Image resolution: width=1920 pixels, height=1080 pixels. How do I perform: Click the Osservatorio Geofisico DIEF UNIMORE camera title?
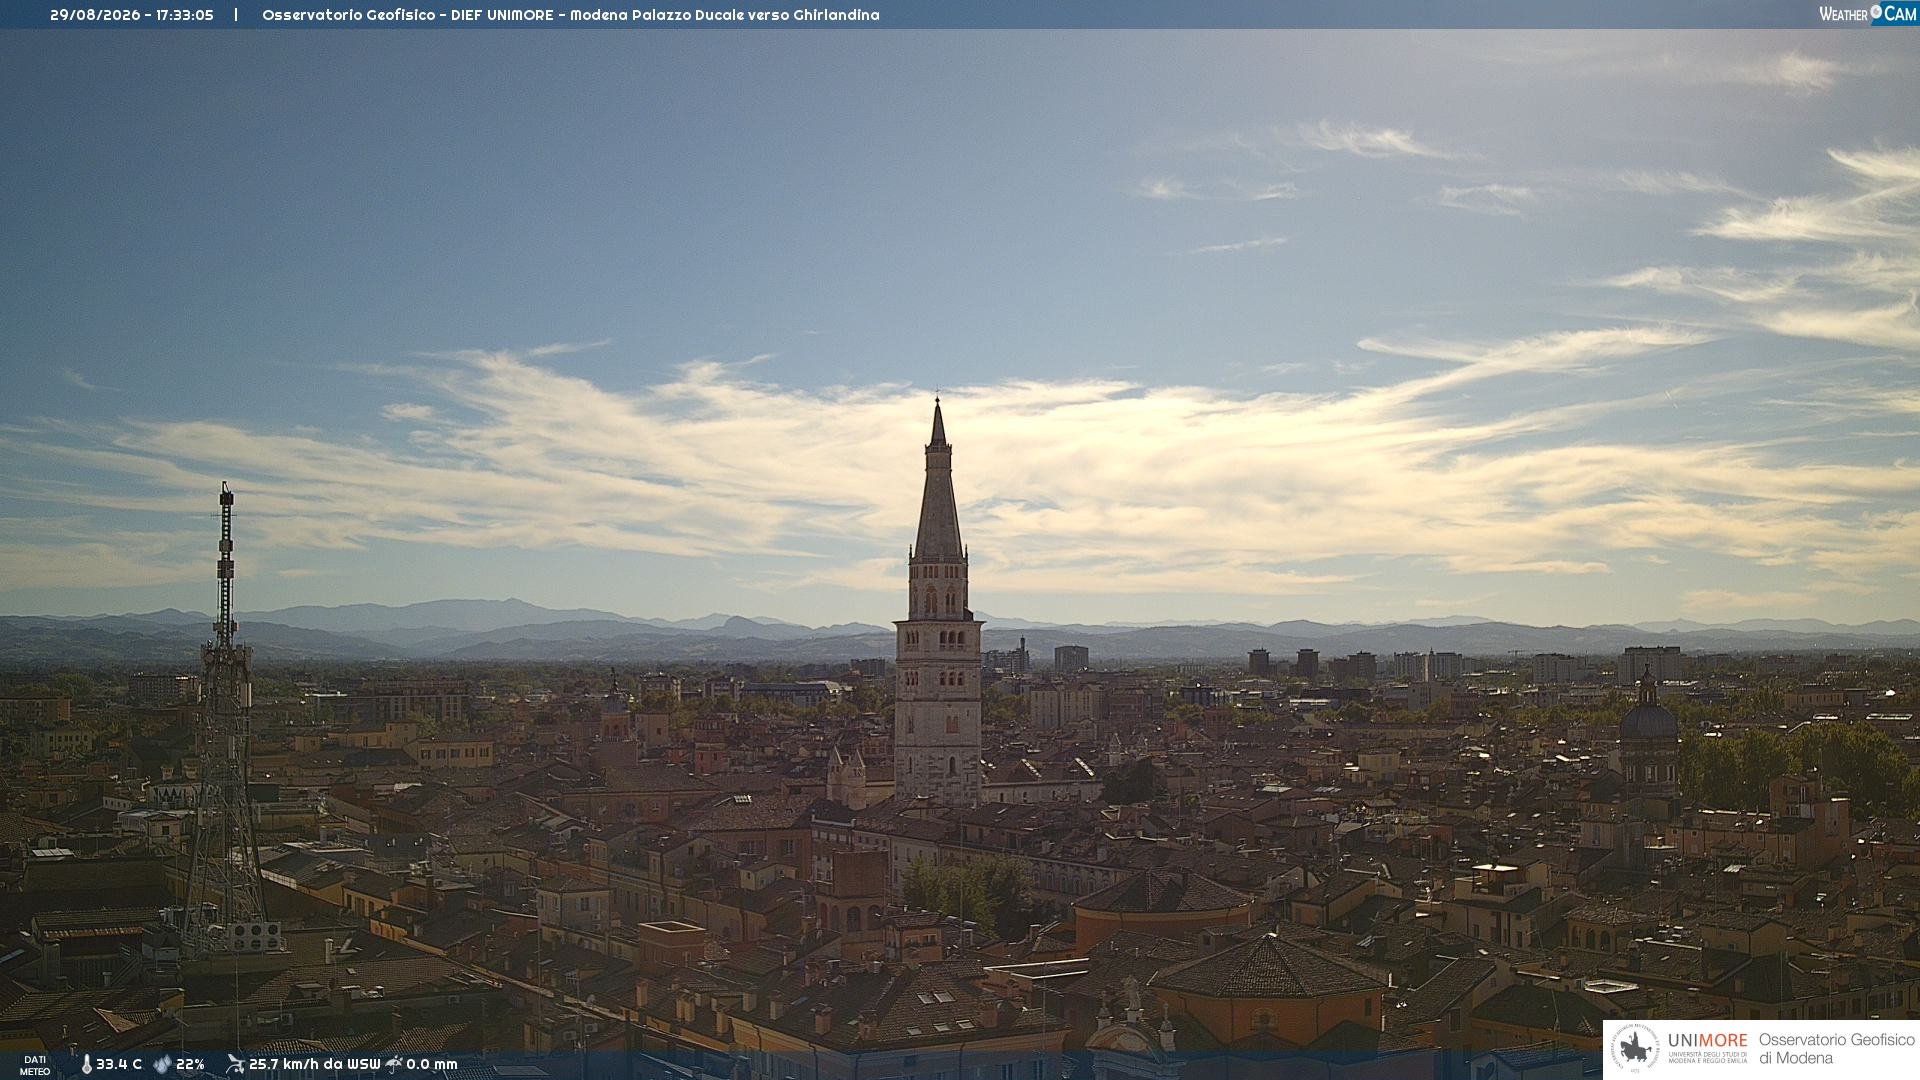pyautogui.click(x=571, y=15)
